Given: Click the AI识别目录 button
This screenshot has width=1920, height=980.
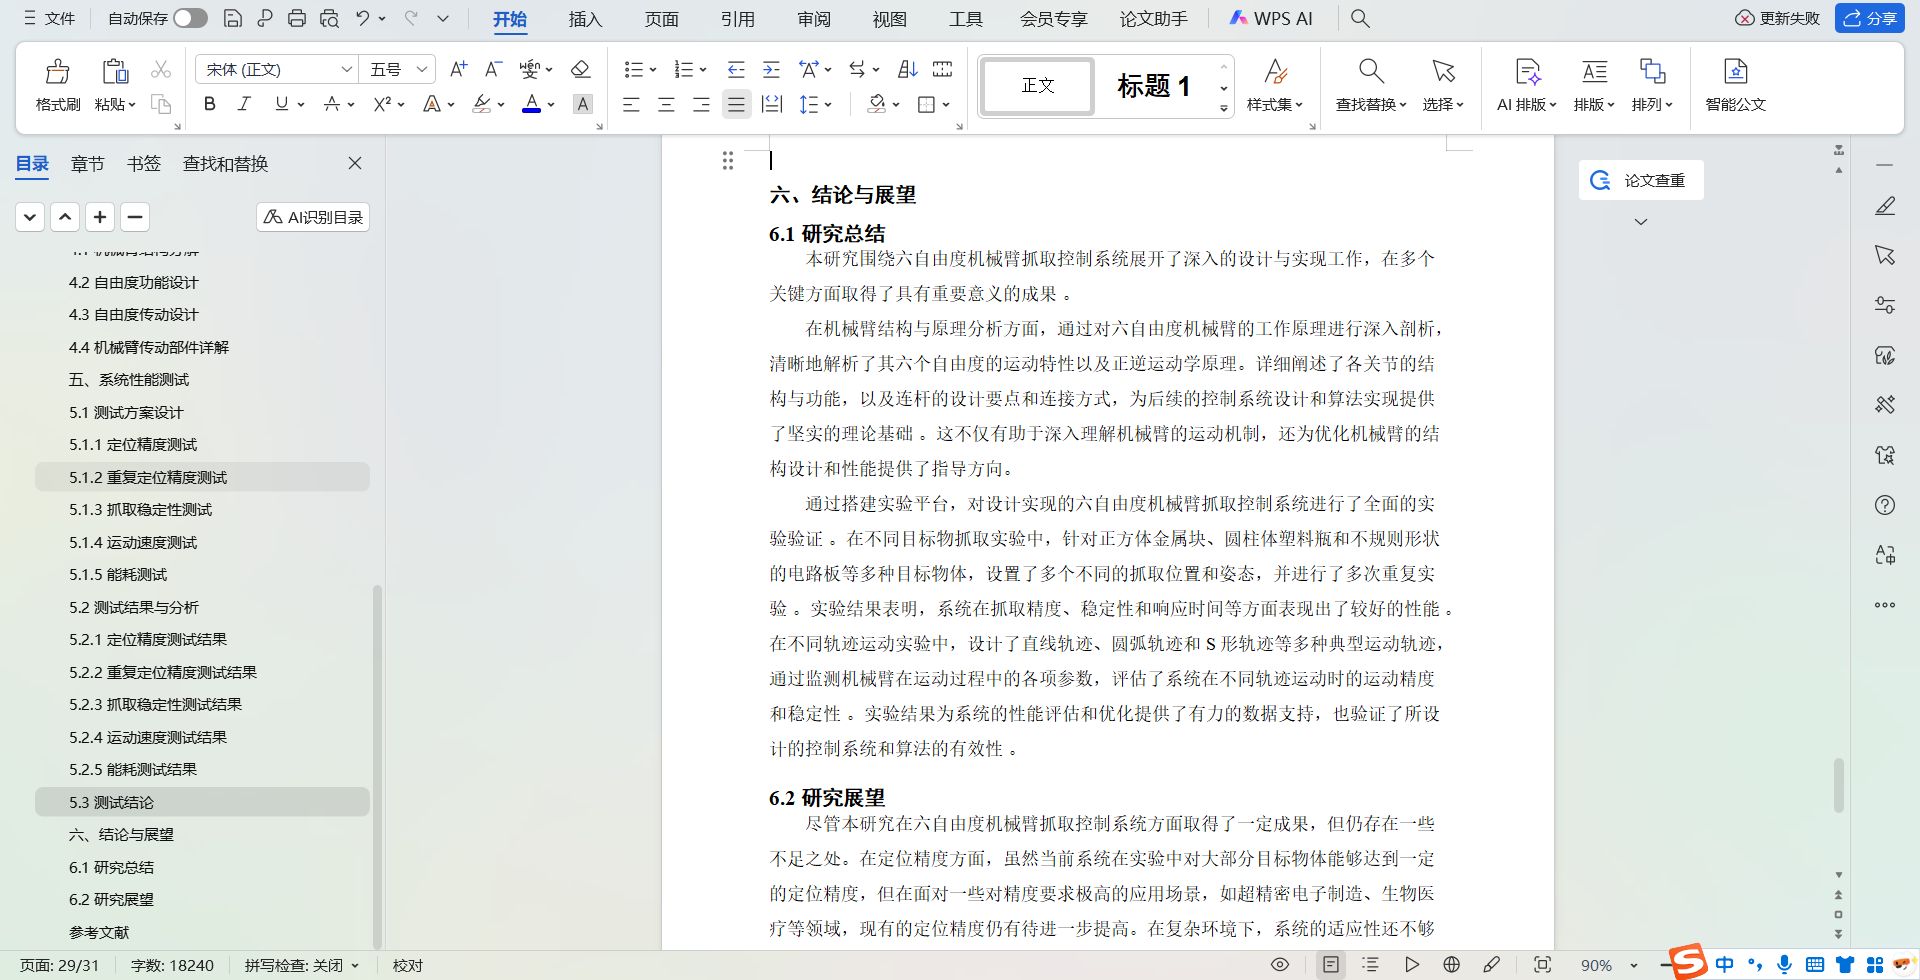Looking at the screenshot, I should coord(313,217).
